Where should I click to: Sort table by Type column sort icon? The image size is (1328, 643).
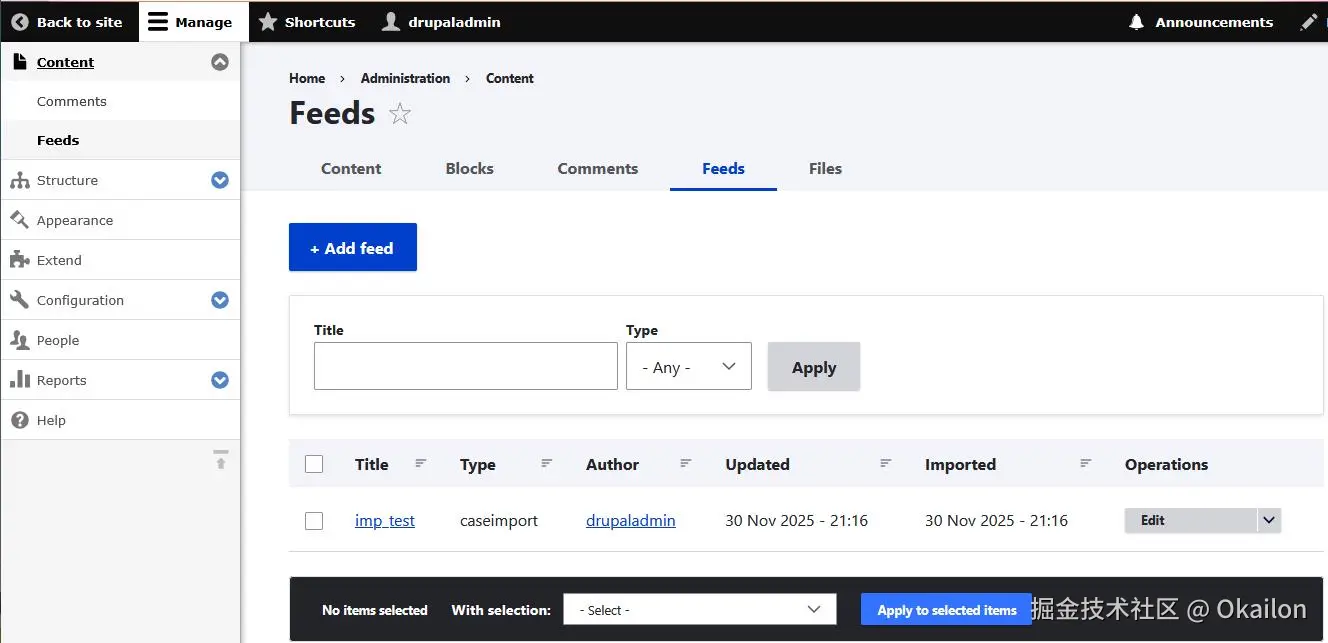pyautogui.click(x=547, y=464)
